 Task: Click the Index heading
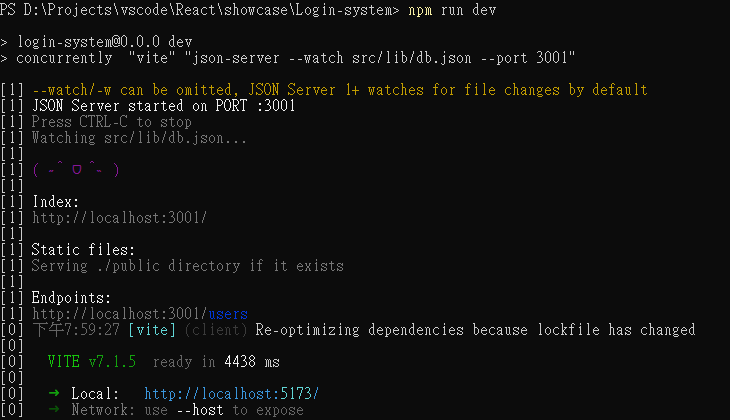pyautogui.click(x=55, y=202)
